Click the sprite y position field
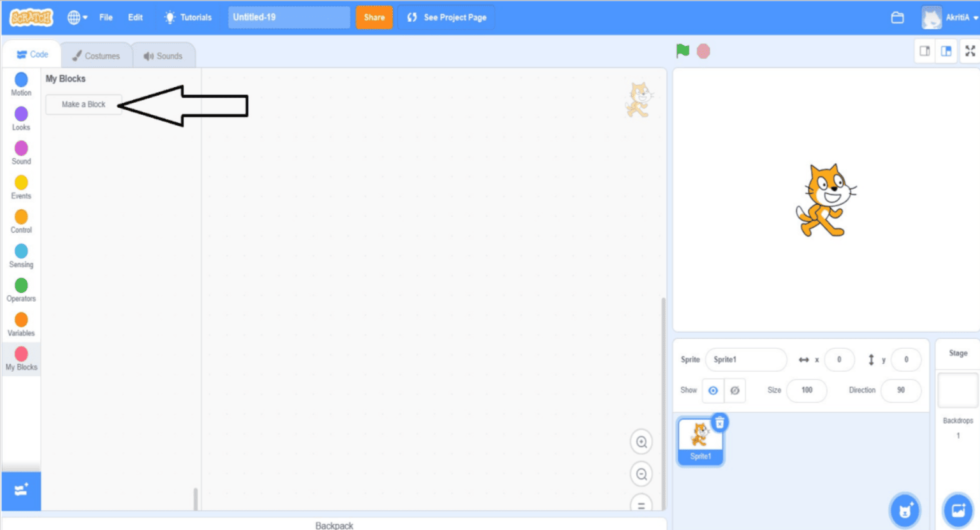Image resolution: width=980 pixels, height=530 pixels. point(906,359)
